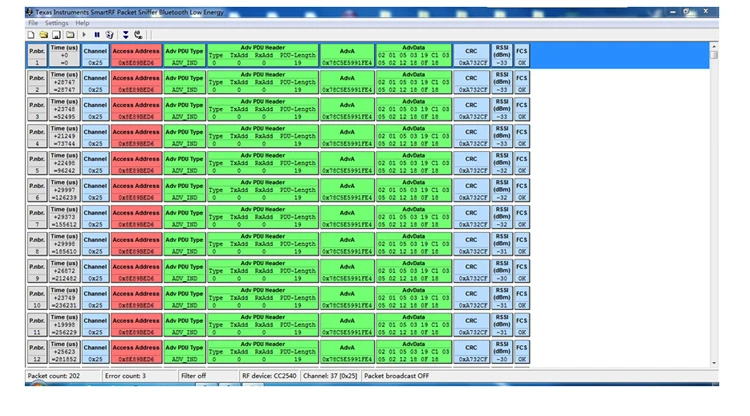Click the Access Address cell of packet 7
The image size is (750, 416).
click(x=136, y=217)
